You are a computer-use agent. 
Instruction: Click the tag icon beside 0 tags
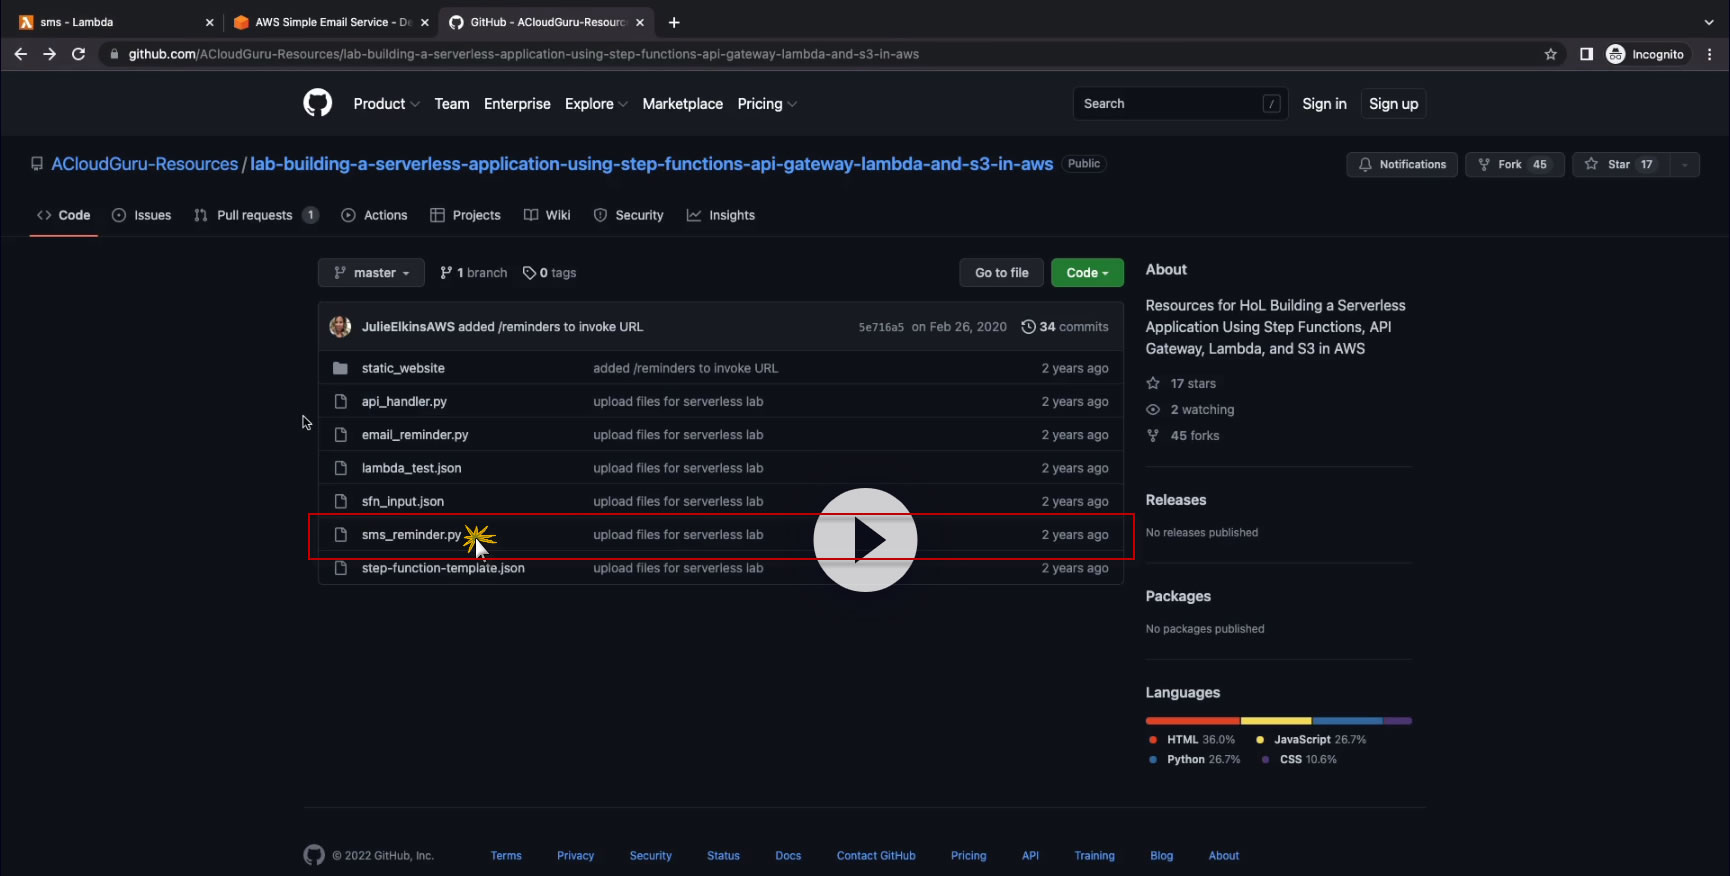pyautogui.click(x=529, y=273)
